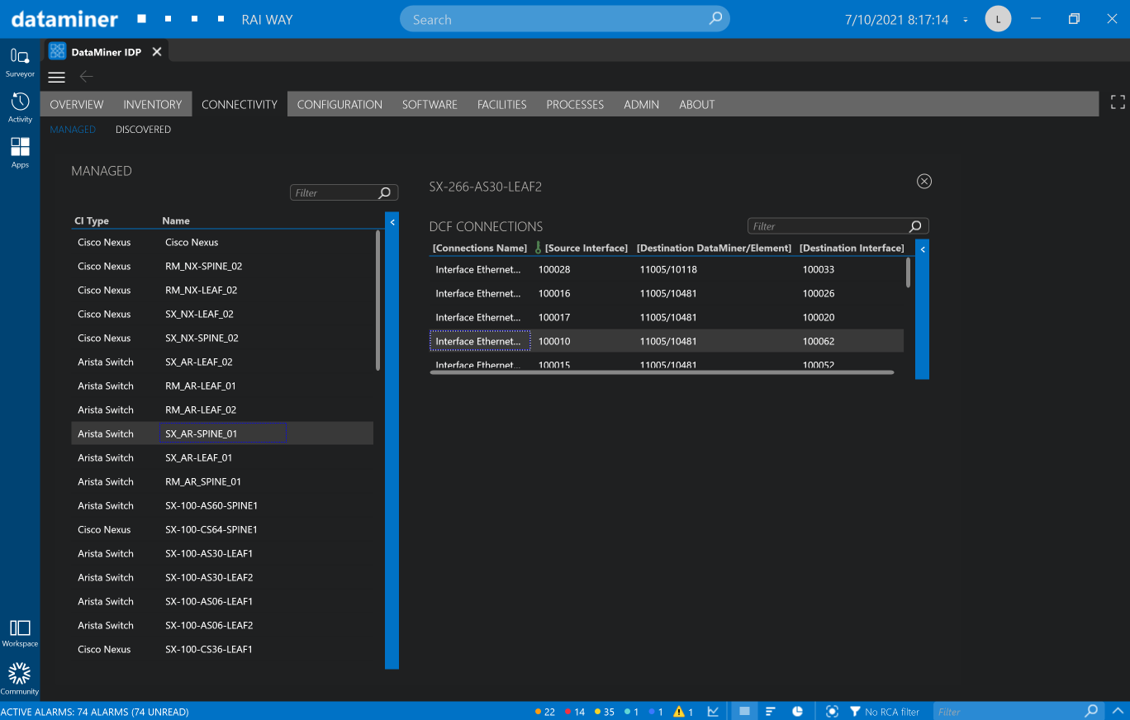Image resolution: width=1130 pixels, height=720 pixels.
Task: Open the Workspace panel in the sidebar
Action: point(19,633)
